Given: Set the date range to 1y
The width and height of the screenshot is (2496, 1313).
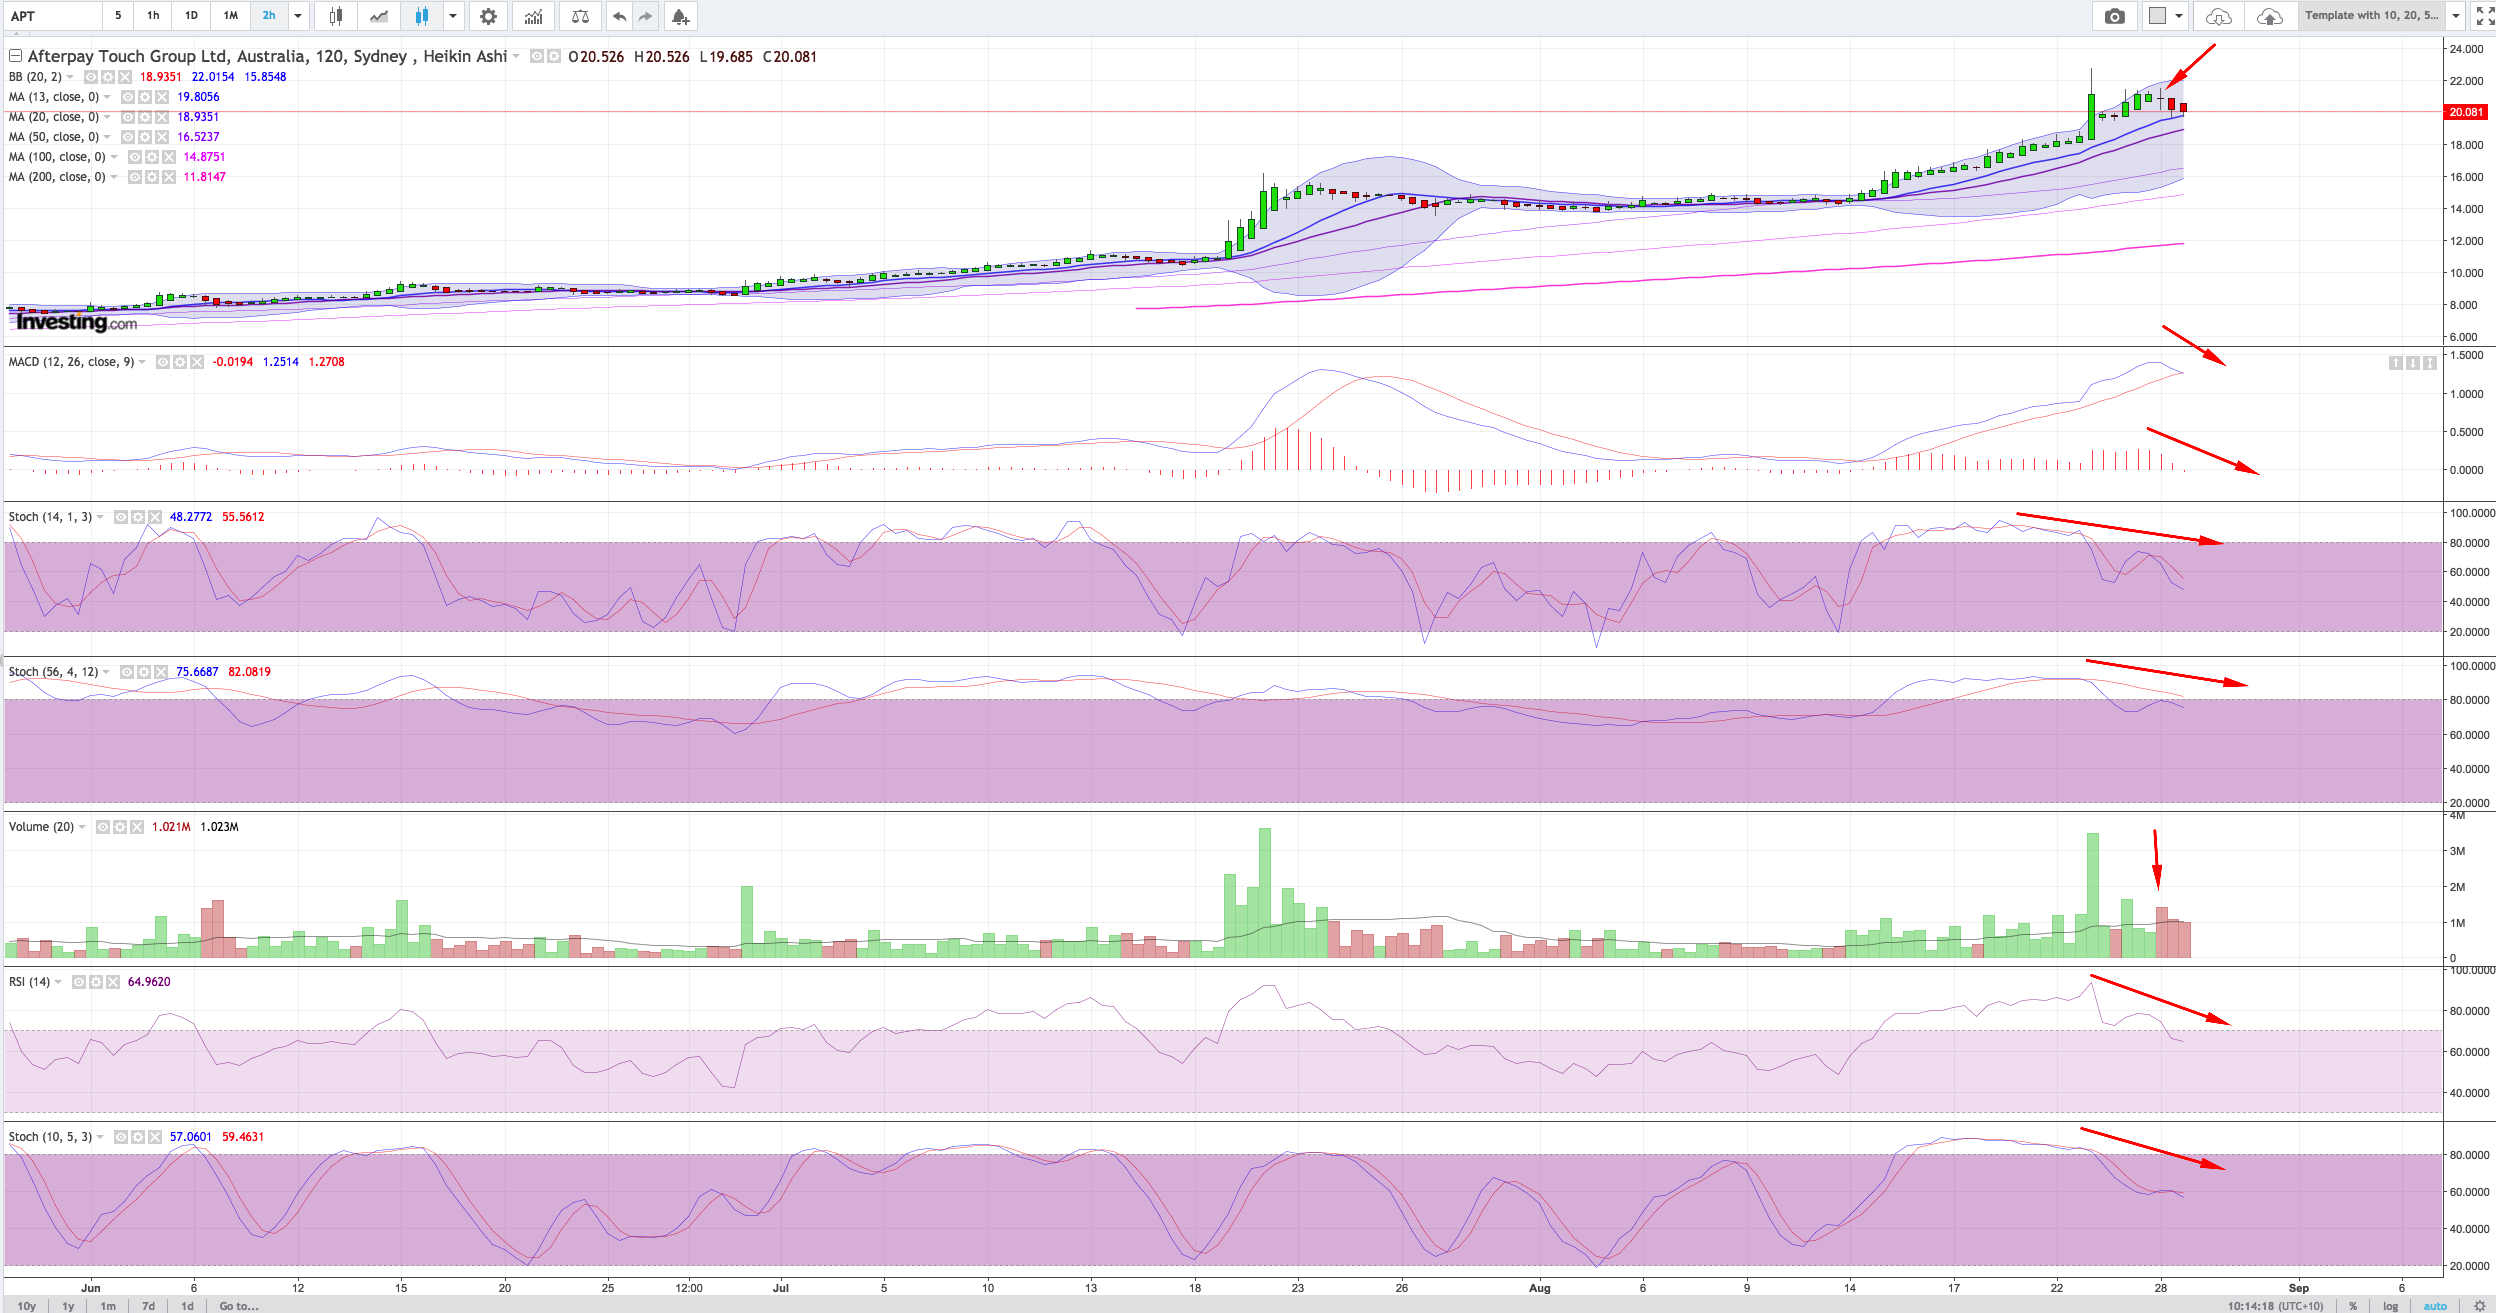Looking at the screenshot, I should (68, 1306).
